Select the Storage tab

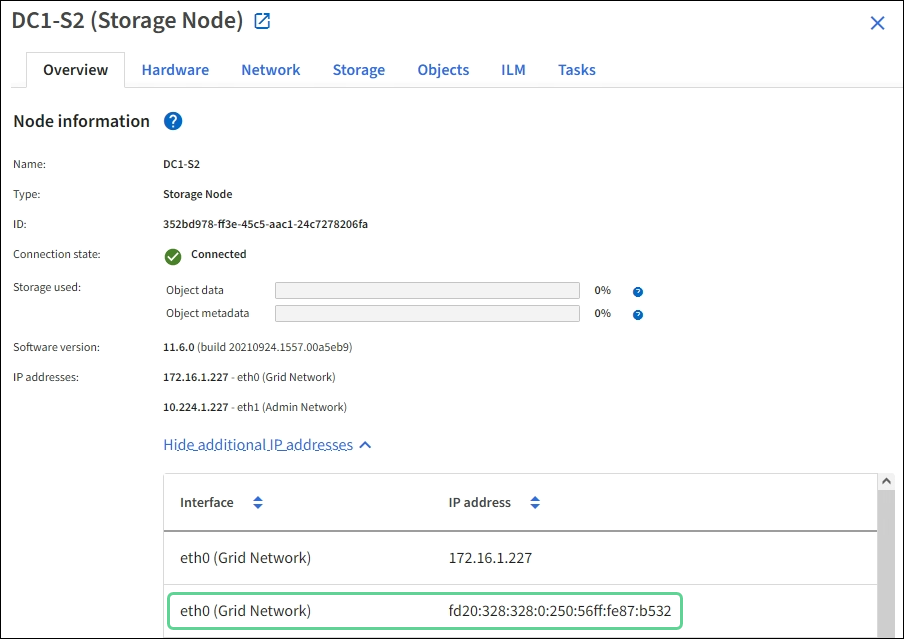[358, 70]
